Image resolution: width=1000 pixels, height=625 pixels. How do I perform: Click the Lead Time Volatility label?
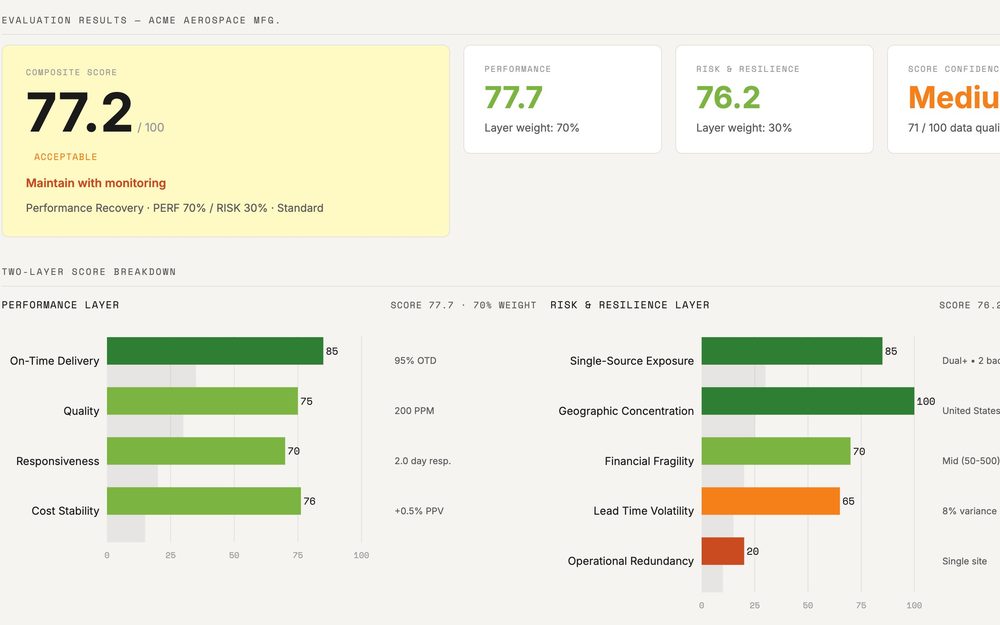point(643,511)
